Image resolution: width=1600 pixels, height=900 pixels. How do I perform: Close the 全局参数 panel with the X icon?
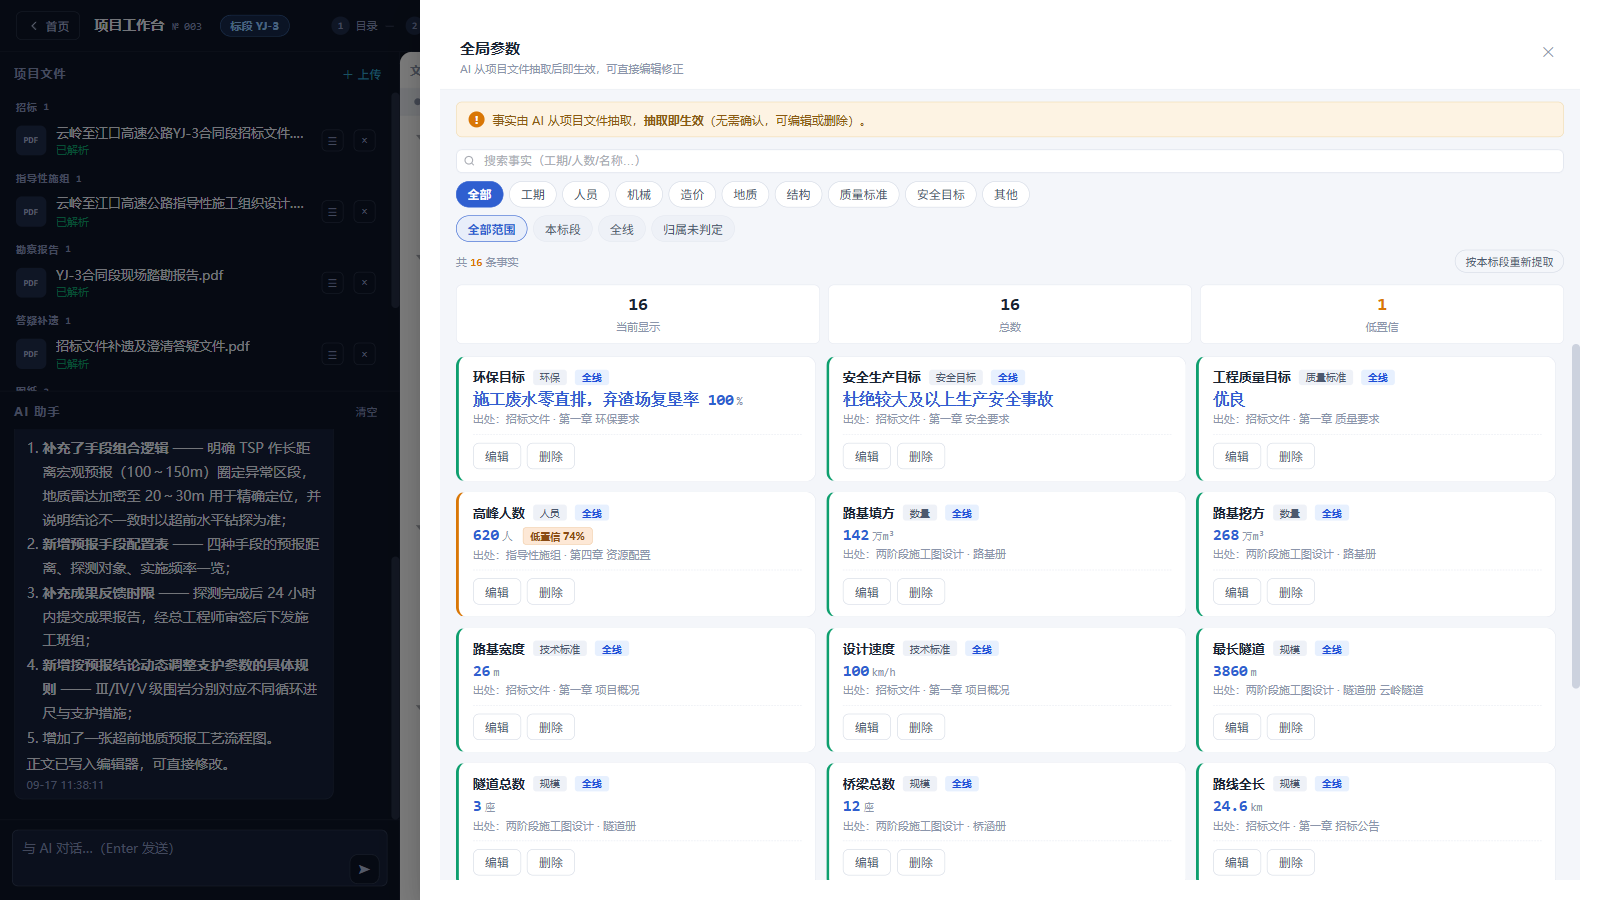[x=1548, y=52]
